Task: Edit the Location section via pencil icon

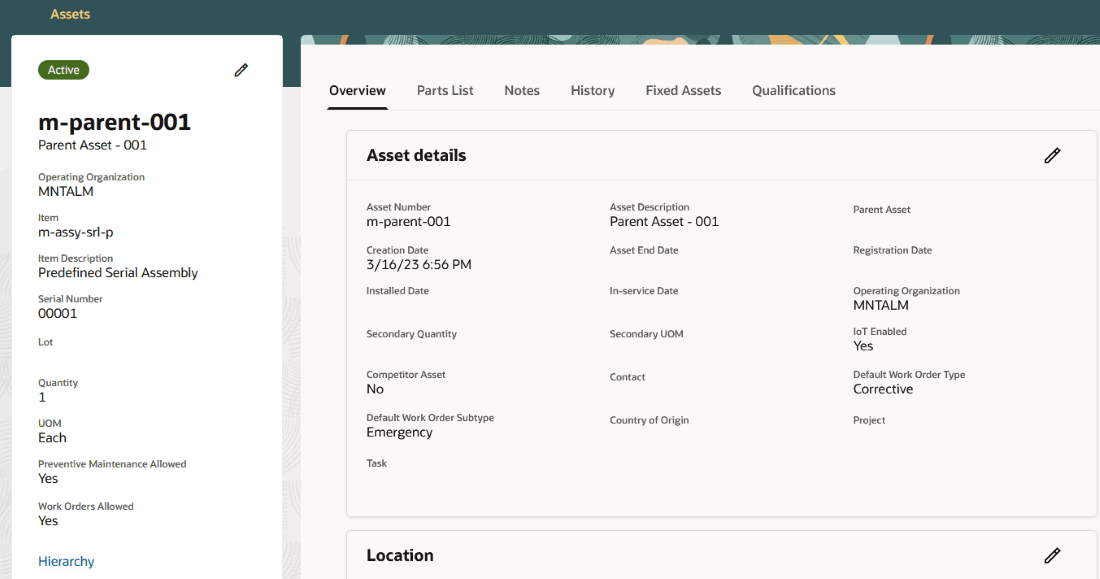Action: point(1052,555)
